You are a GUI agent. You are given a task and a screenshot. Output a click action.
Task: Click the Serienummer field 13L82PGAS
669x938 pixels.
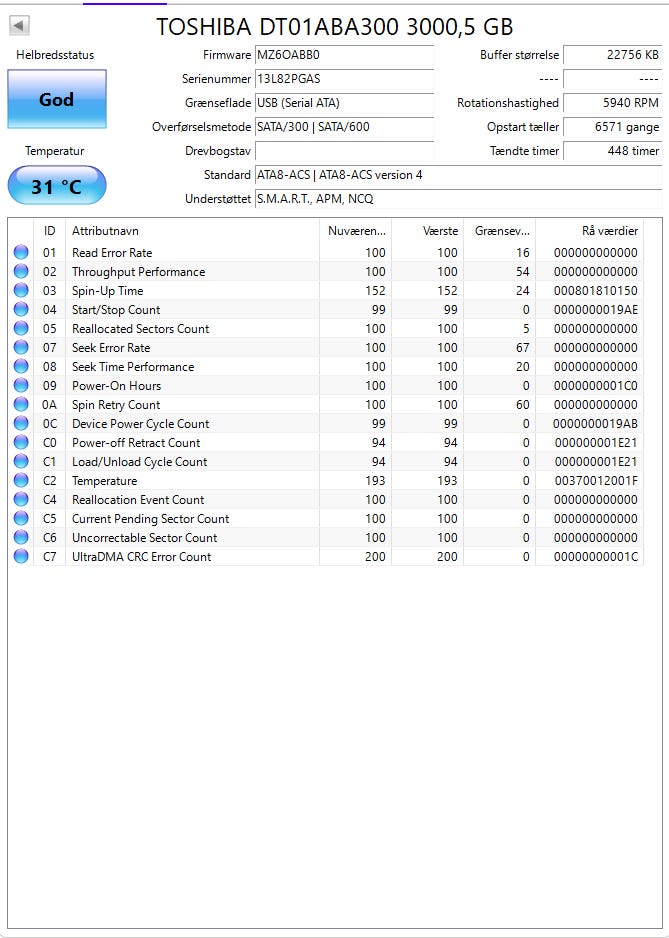tap(344, 79)
